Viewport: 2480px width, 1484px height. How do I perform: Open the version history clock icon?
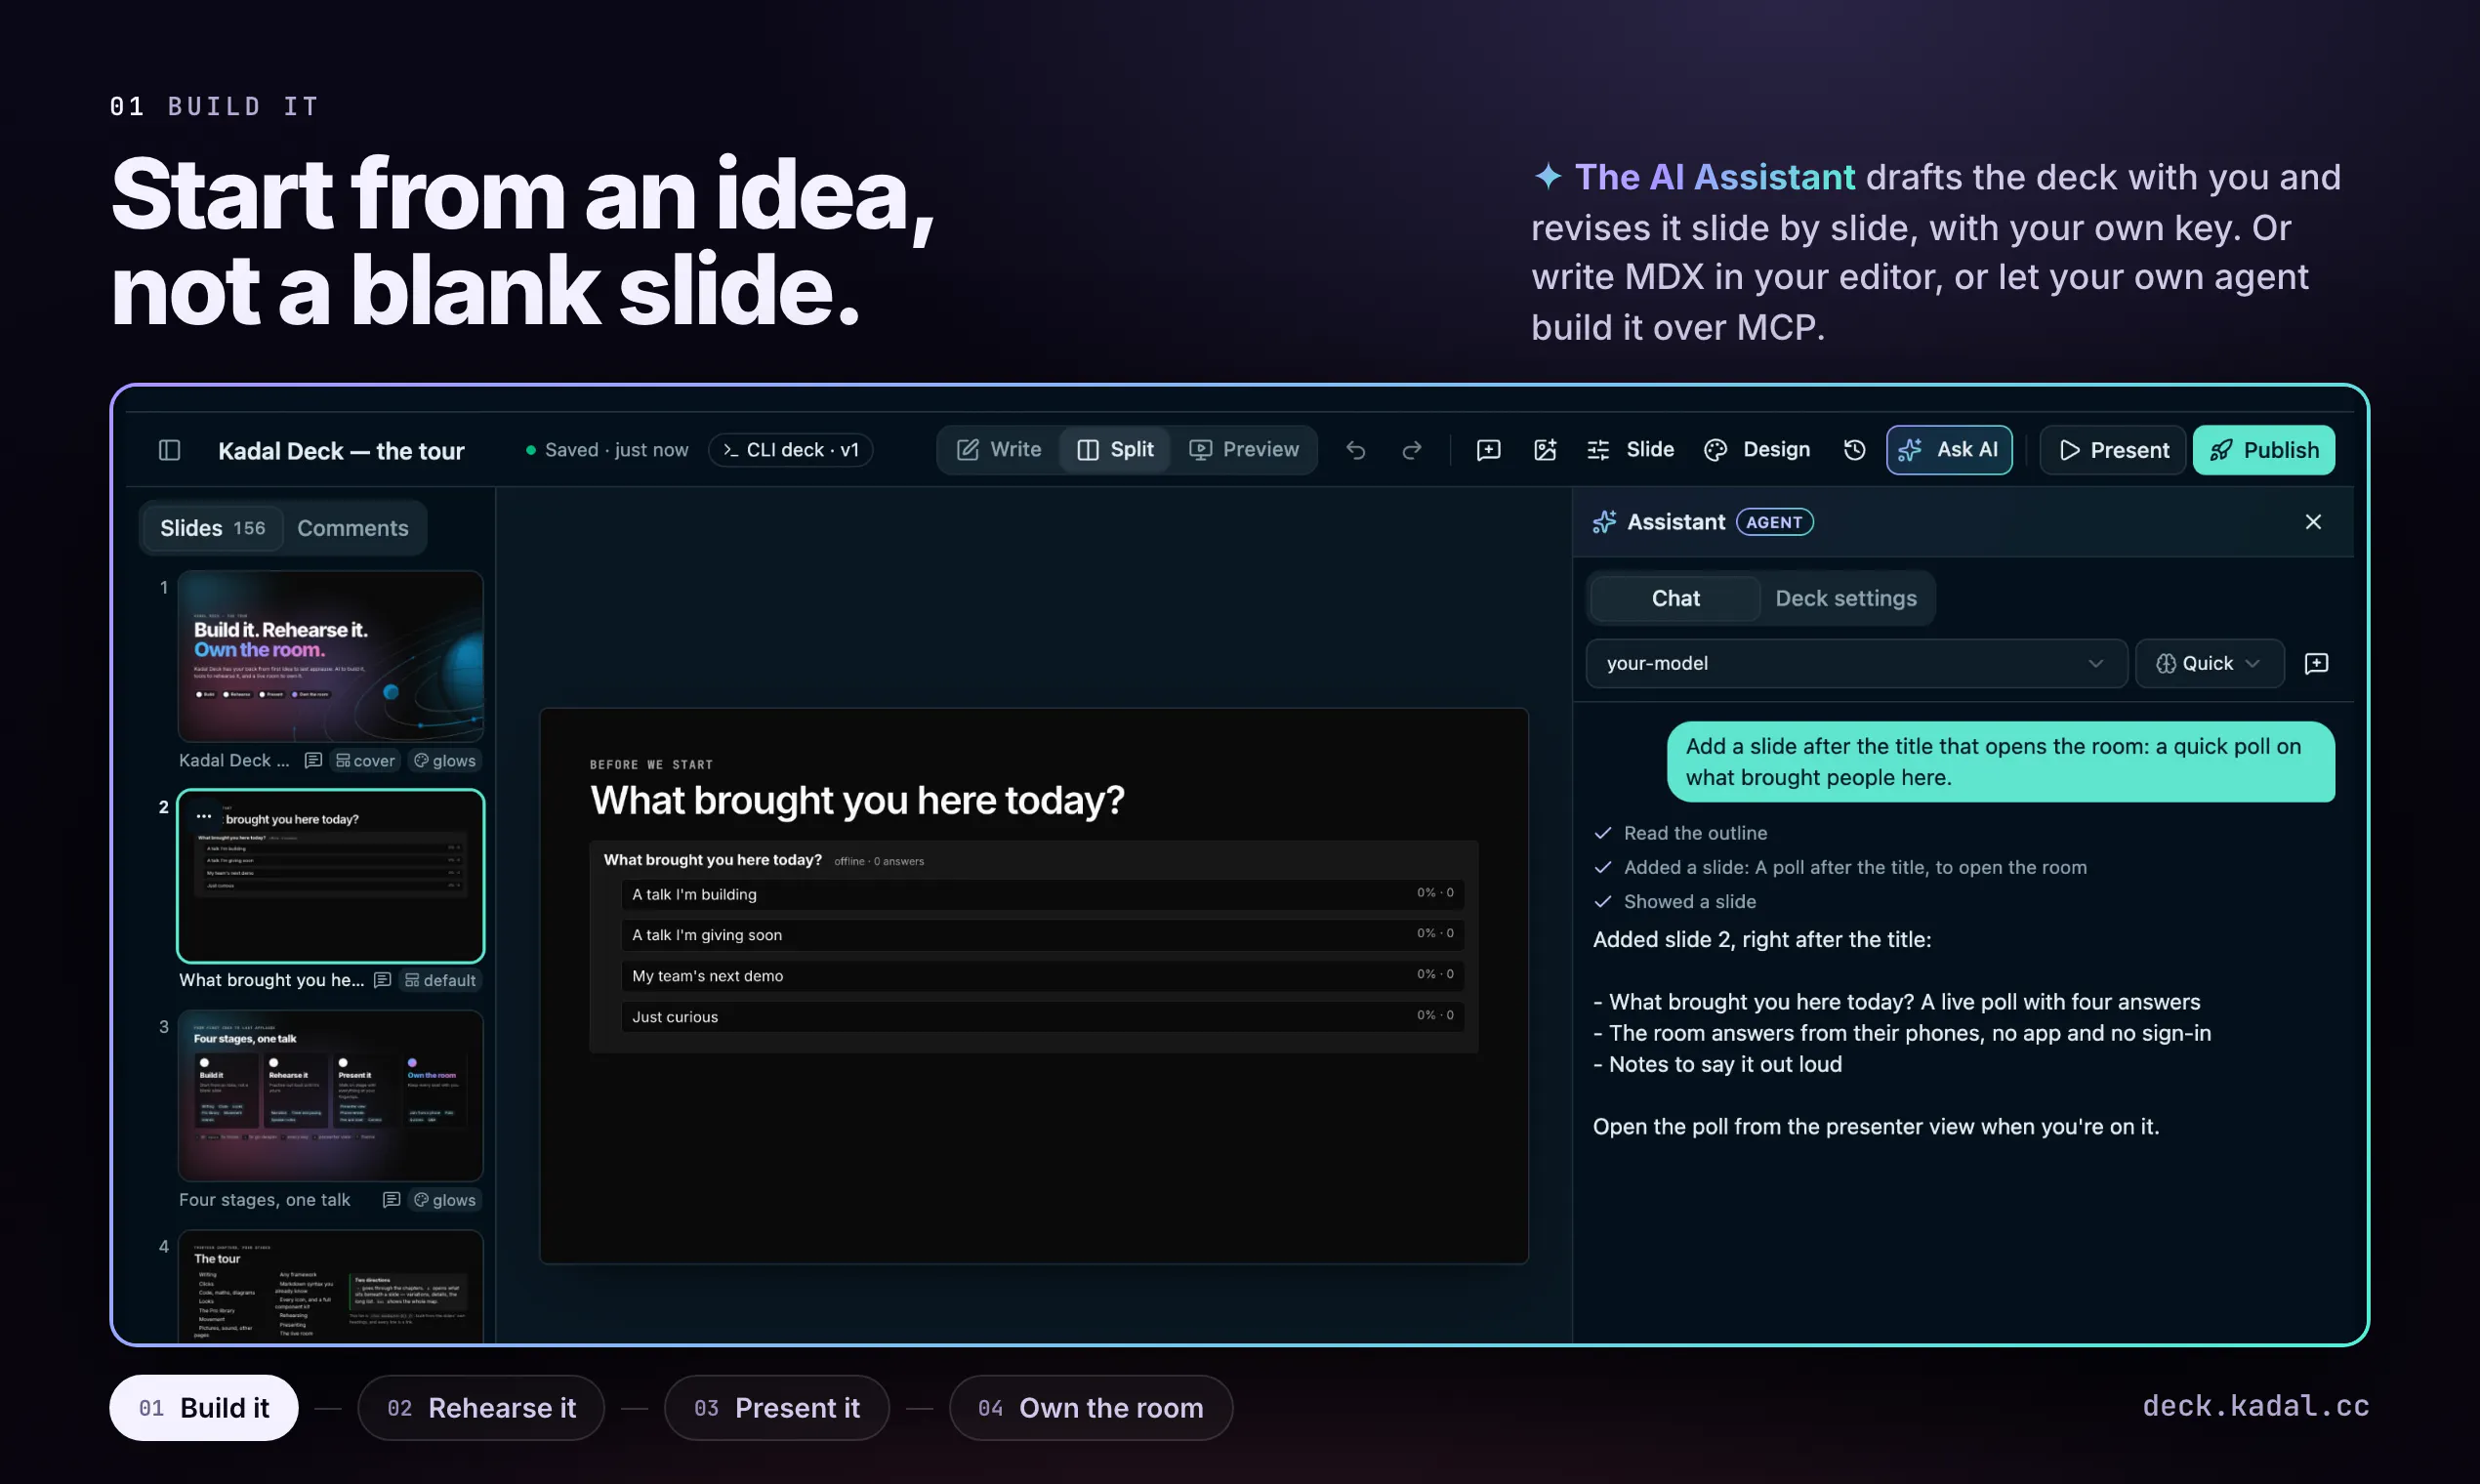[1854, 450]
